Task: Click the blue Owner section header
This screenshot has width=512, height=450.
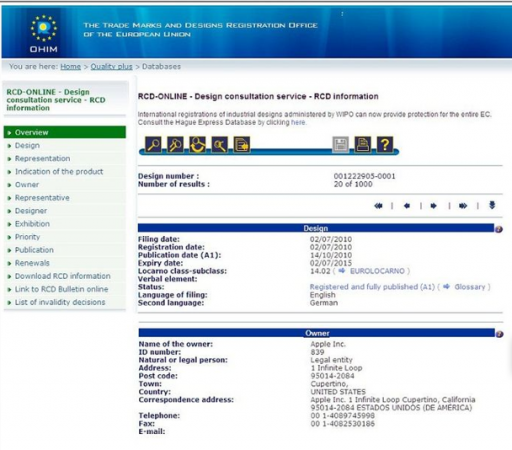Action: pyautogui.click(x=317, y=333)
